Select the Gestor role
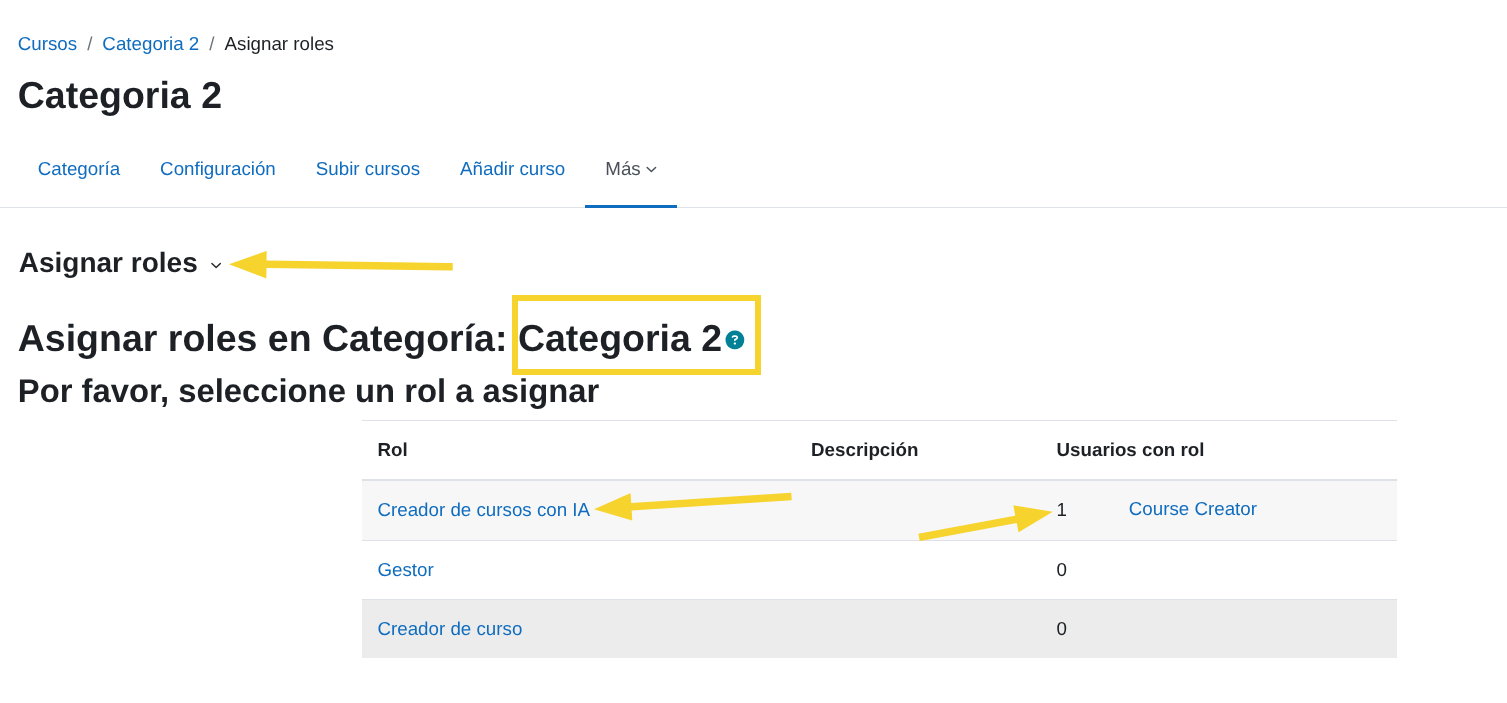1507x703 pixels. [405, 569]
